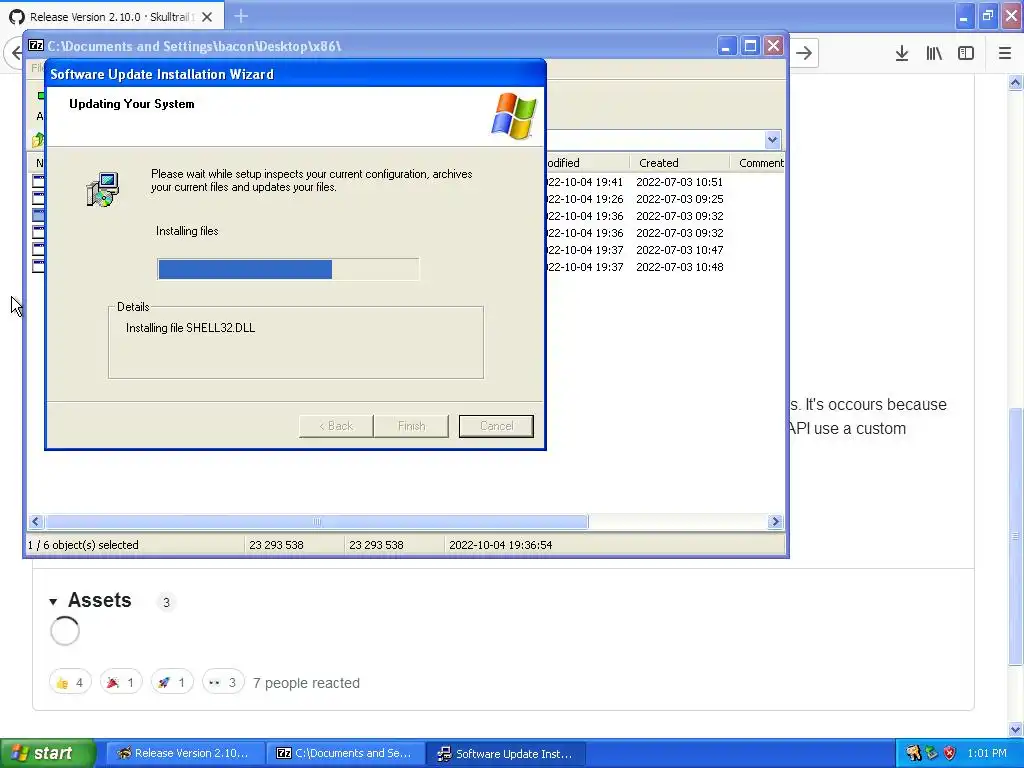The height and width of the screenshot is (768, 1024).
Task: Open the Firefox downloads panel icon
Action: tap(901, 53)
